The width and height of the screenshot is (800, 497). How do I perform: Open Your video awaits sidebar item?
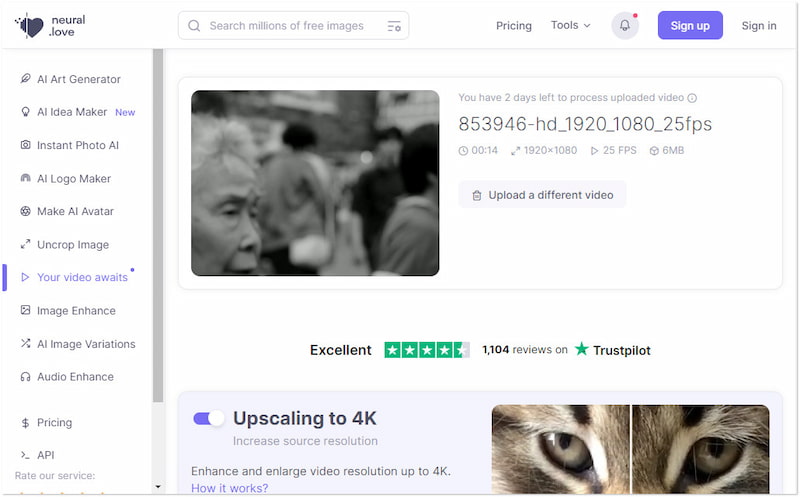tap(81, 277)
